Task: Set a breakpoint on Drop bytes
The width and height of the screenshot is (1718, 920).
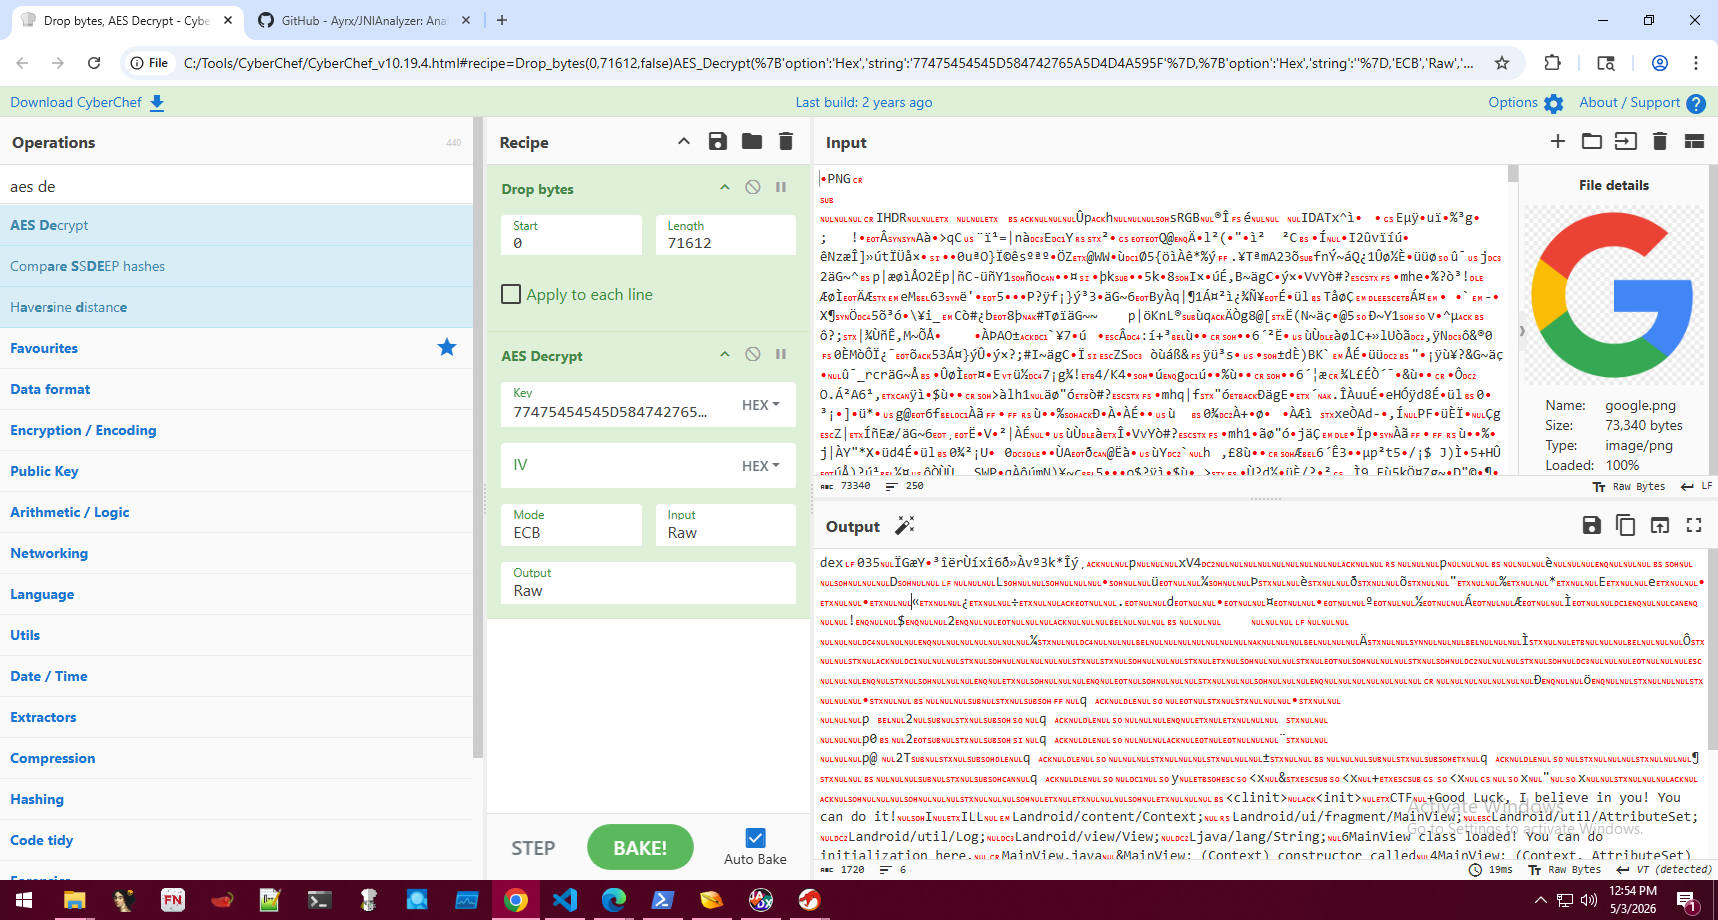Action: [781, 187]
